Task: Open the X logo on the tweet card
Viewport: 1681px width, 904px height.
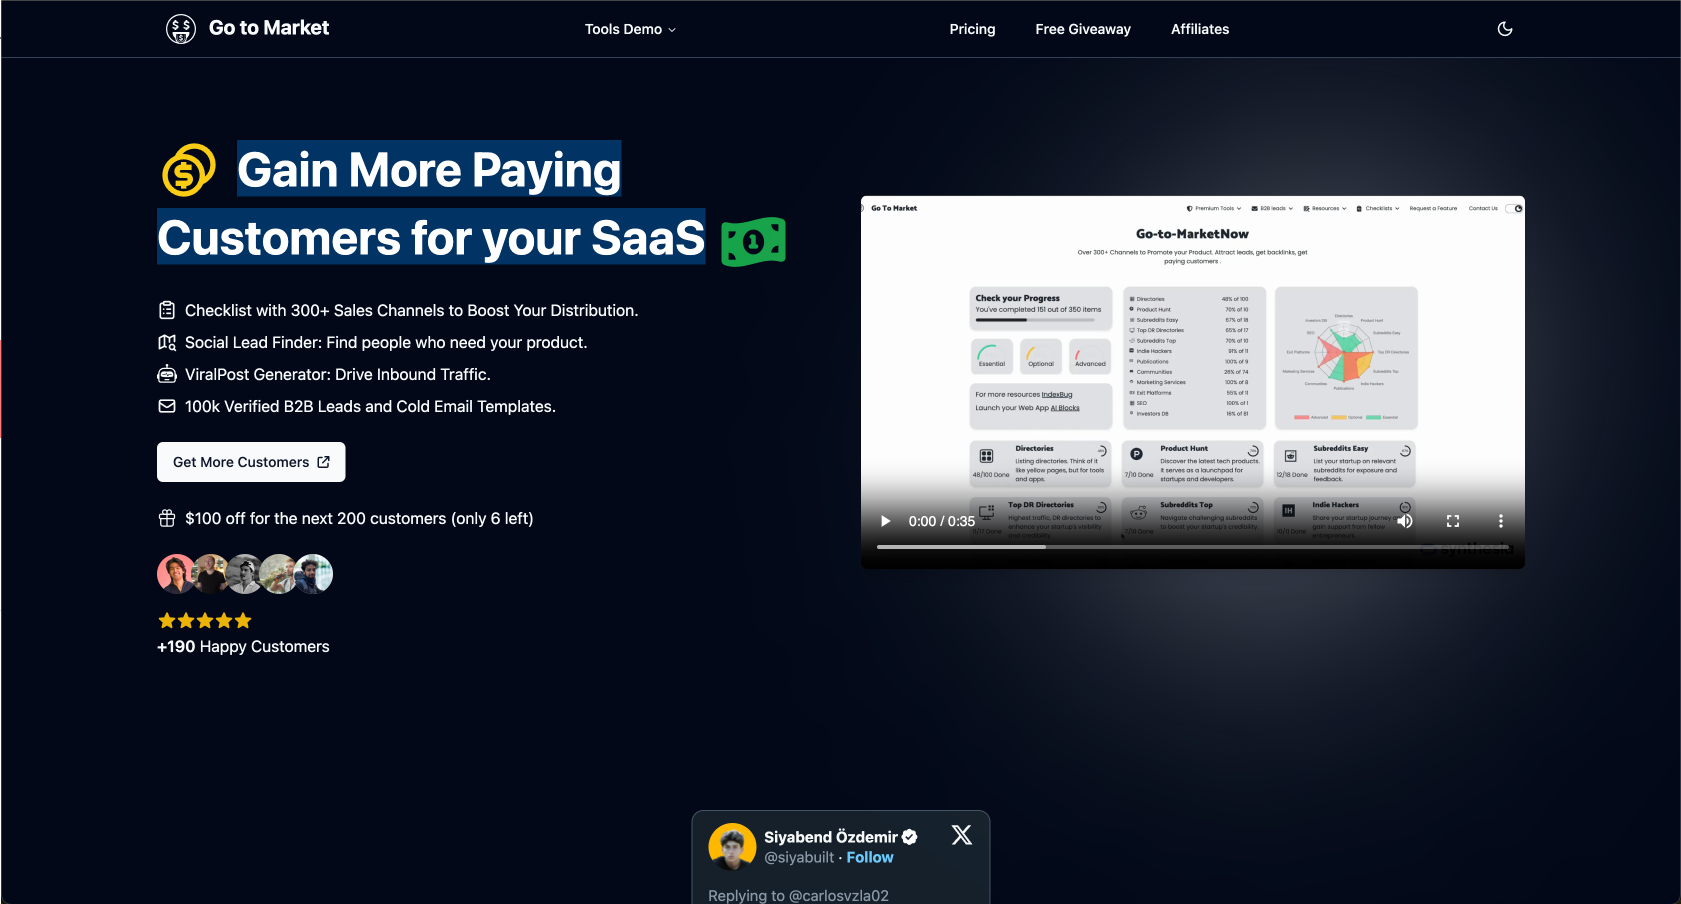Action: [x=962, y=835]
